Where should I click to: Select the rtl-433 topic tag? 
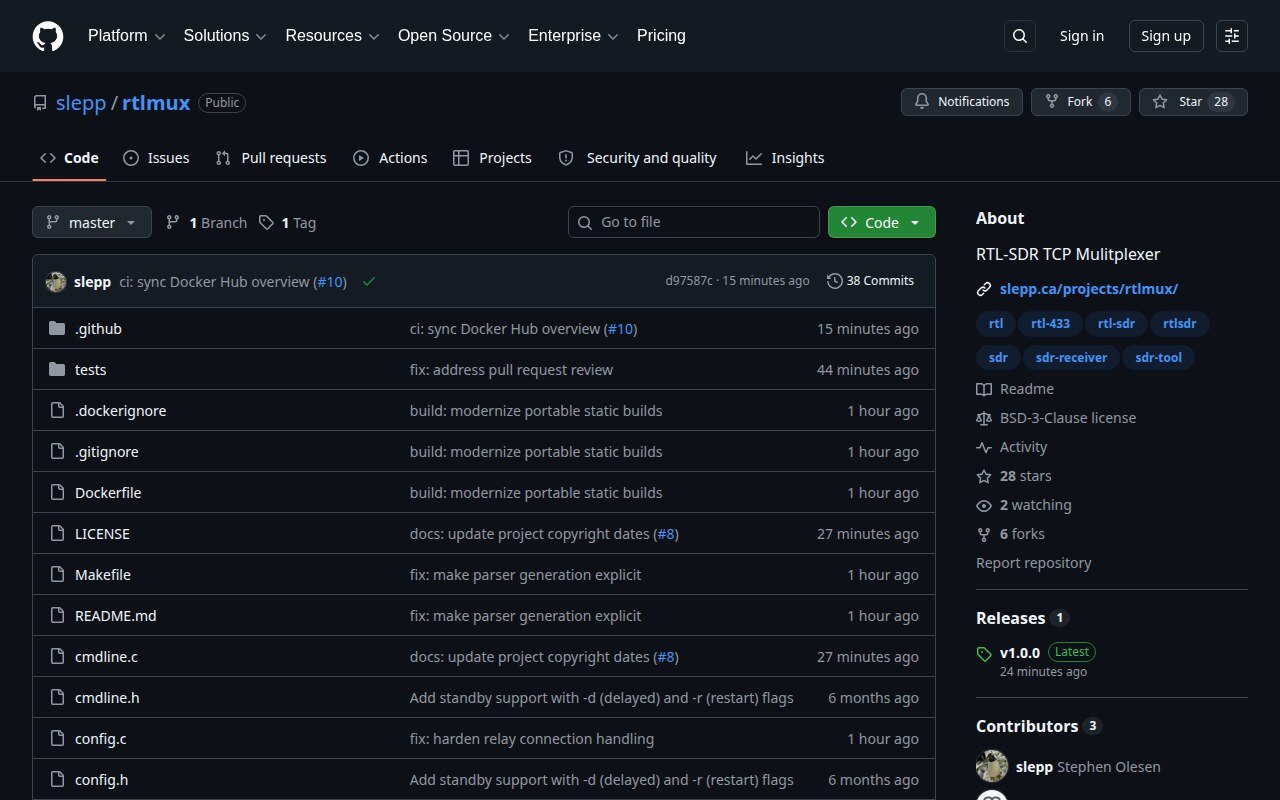pyautogui.click(x=1050, y=324)
